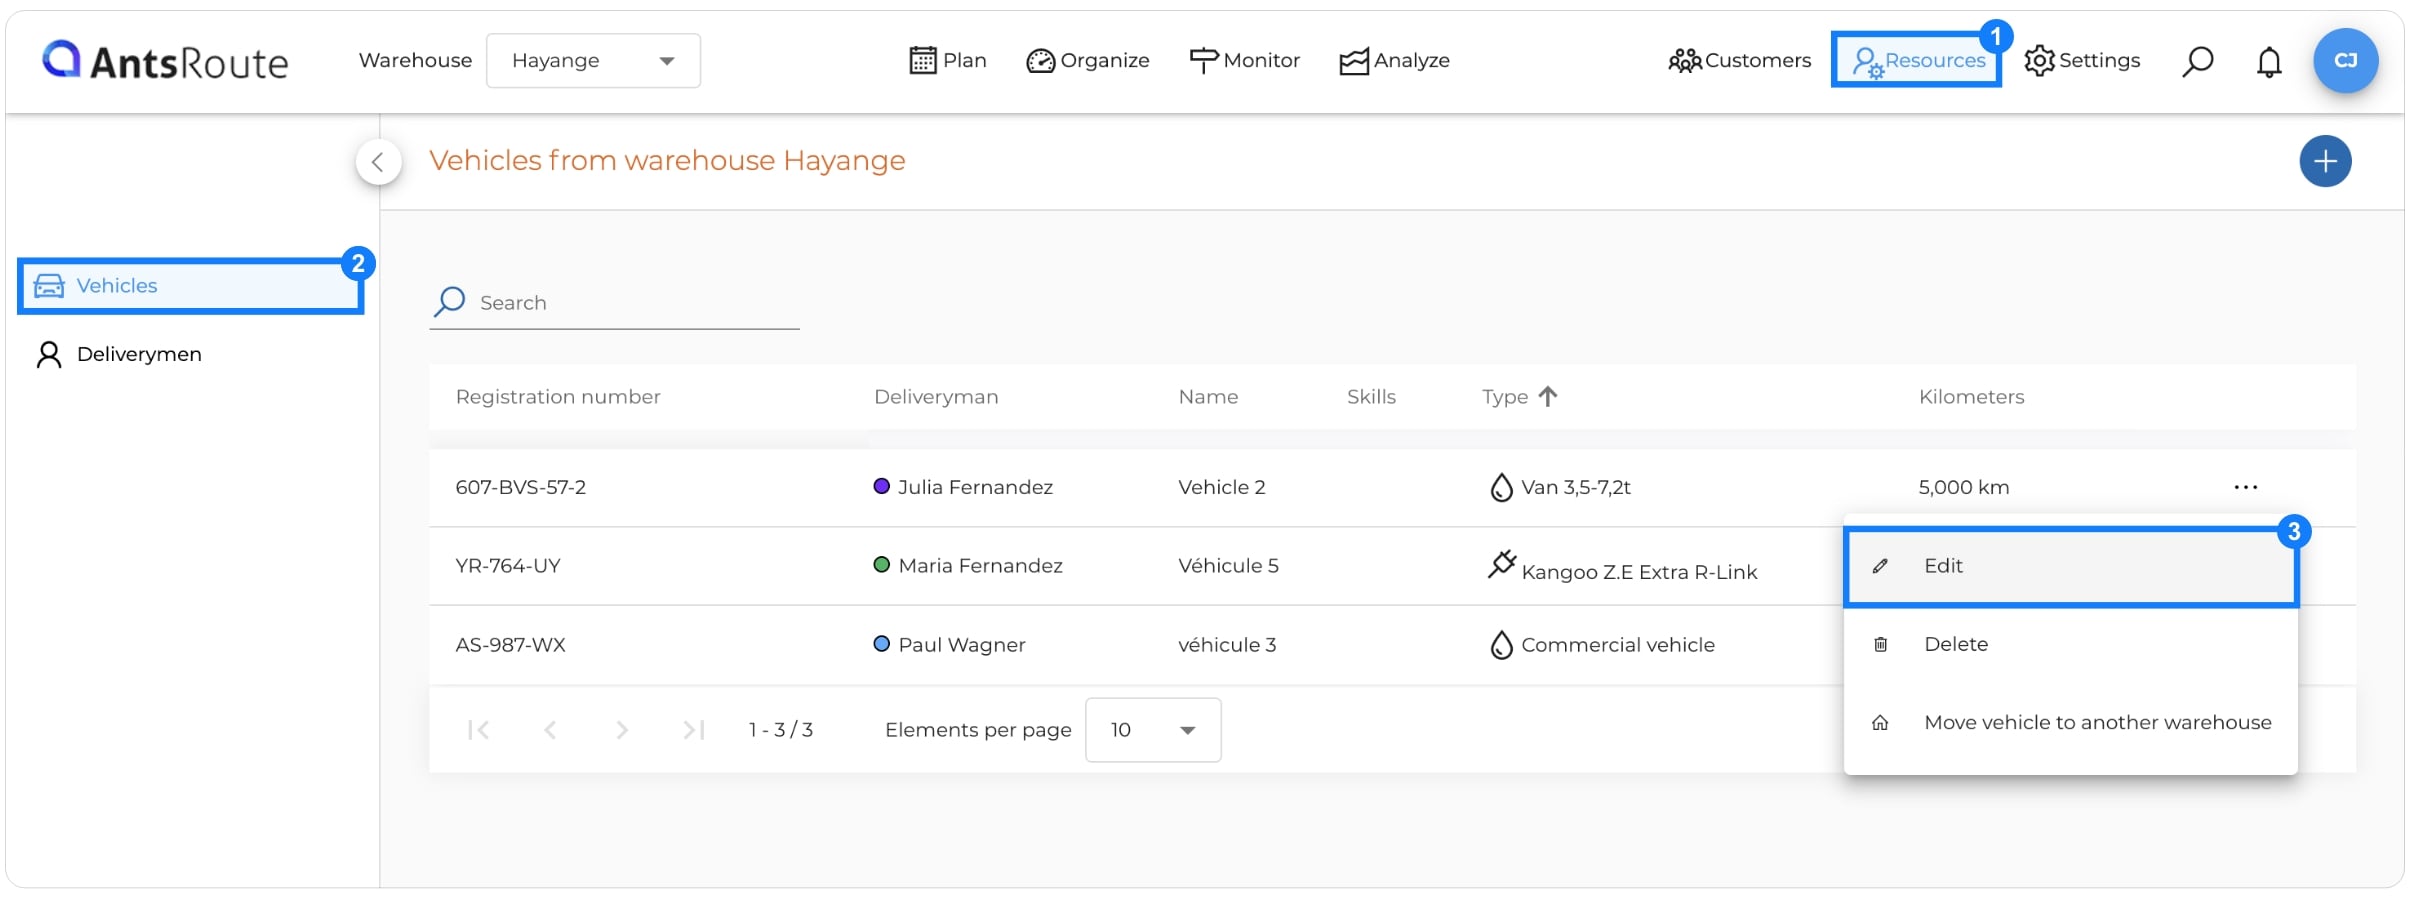Click Julia Fernandez's purple color dot
The image size is (2410, 898).
point(881,486)
